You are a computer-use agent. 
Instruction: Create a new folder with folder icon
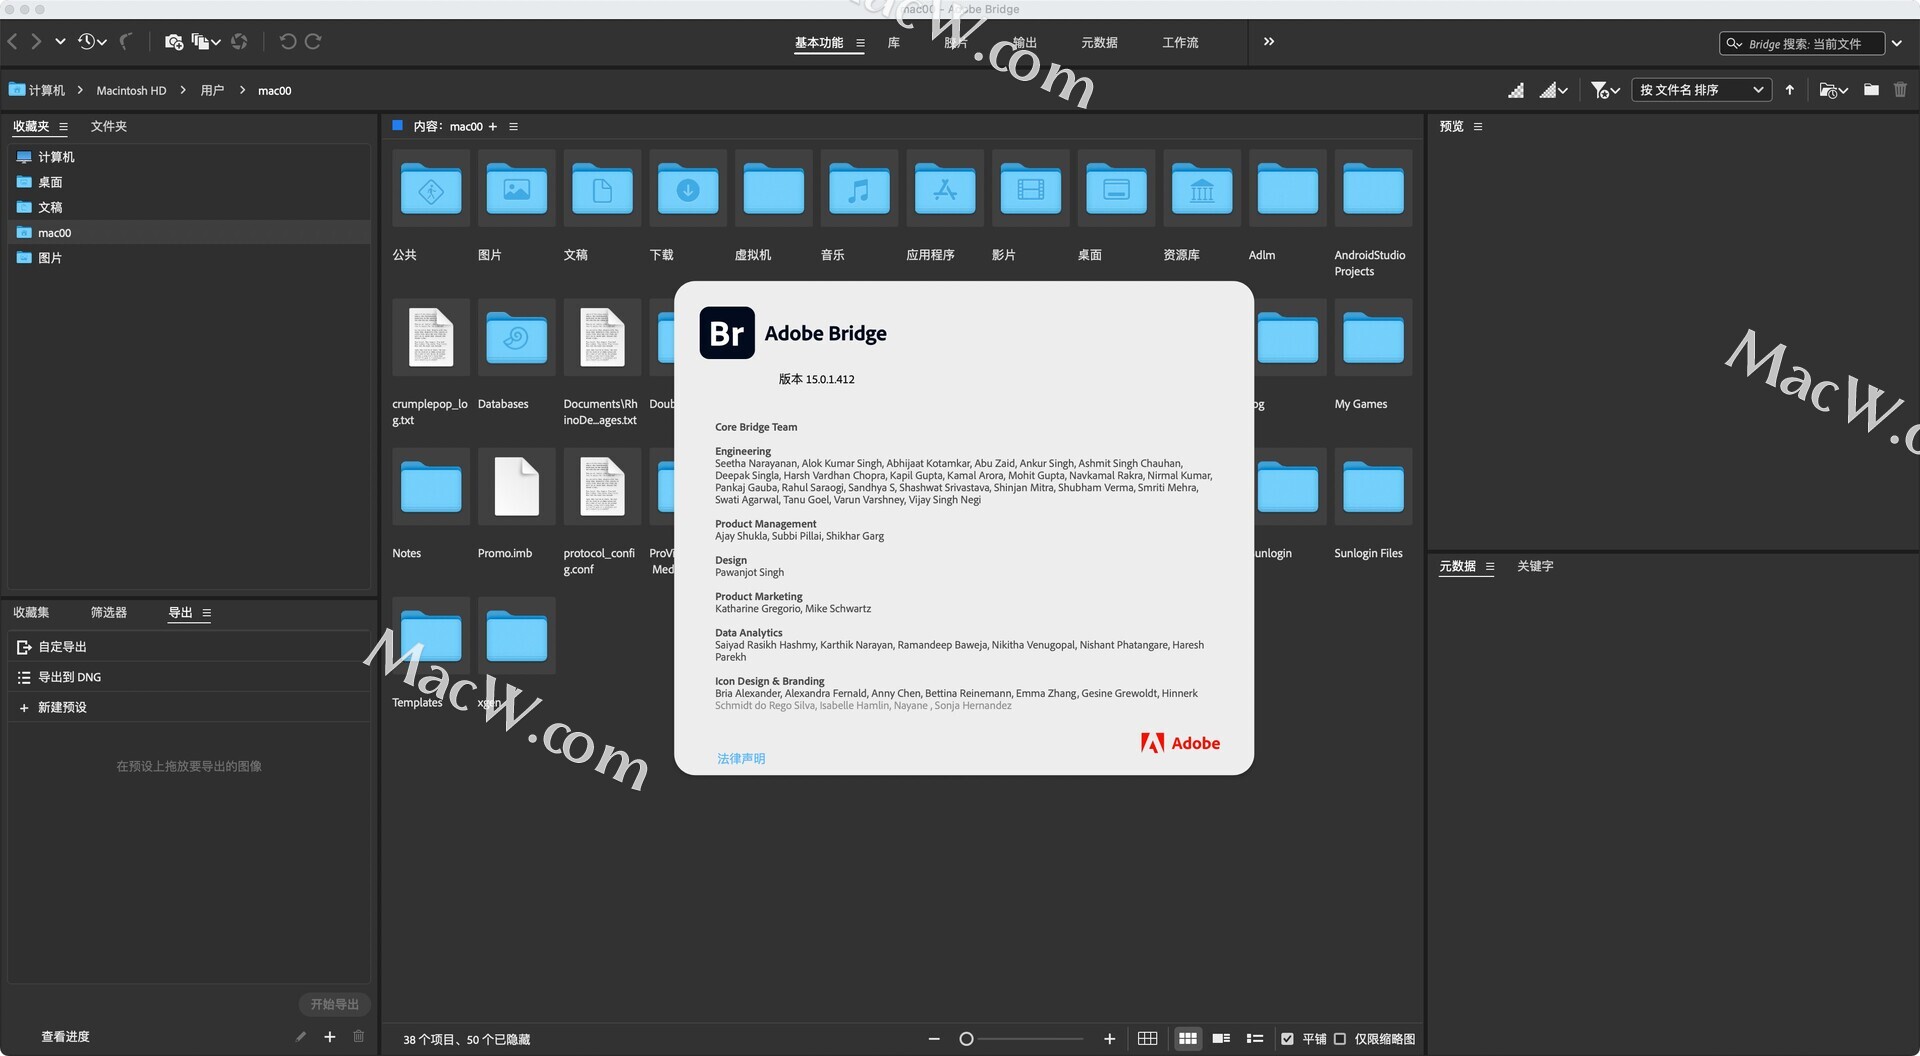tap(1871, 90)
